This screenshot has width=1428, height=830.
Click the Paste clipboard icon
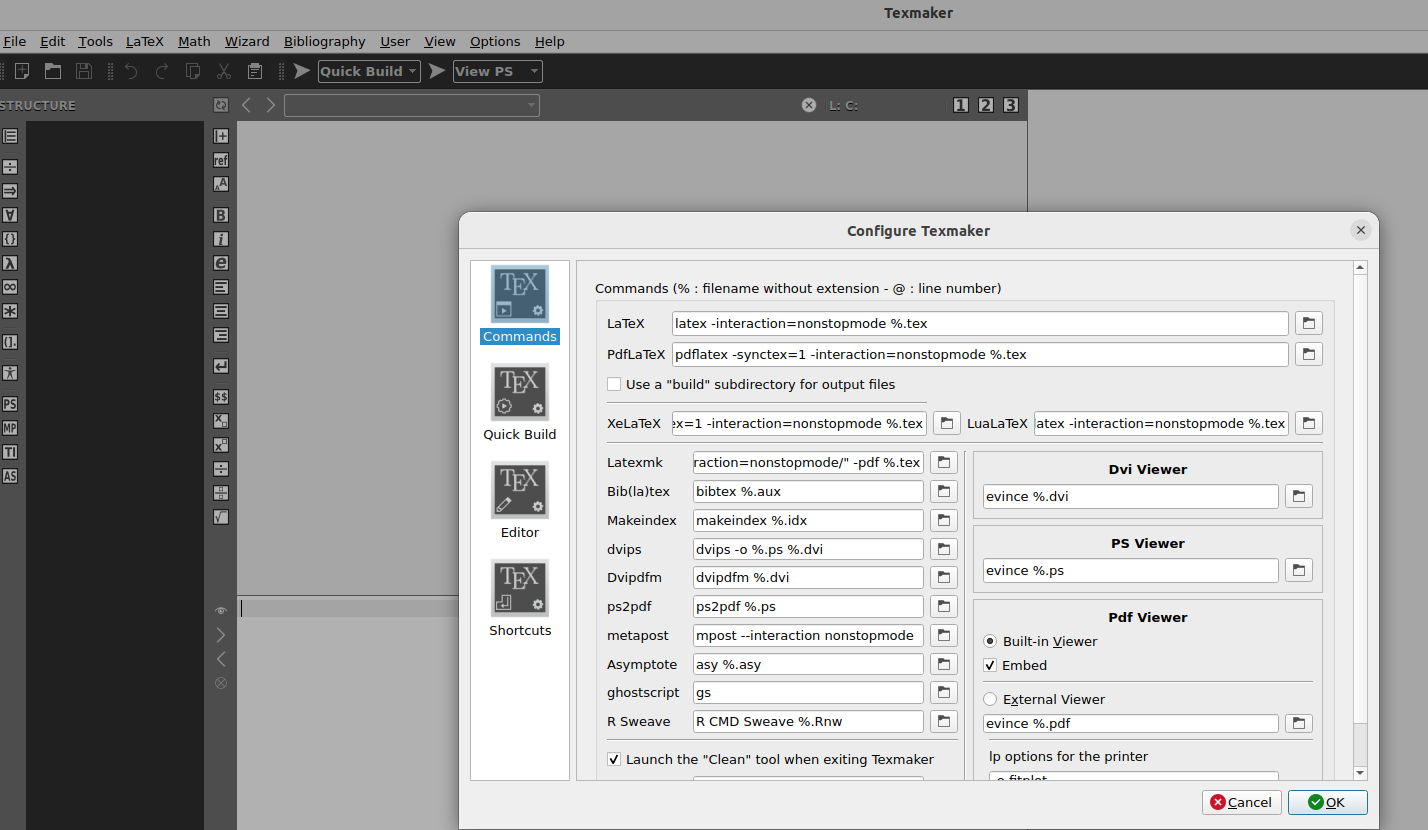point(255,71)
